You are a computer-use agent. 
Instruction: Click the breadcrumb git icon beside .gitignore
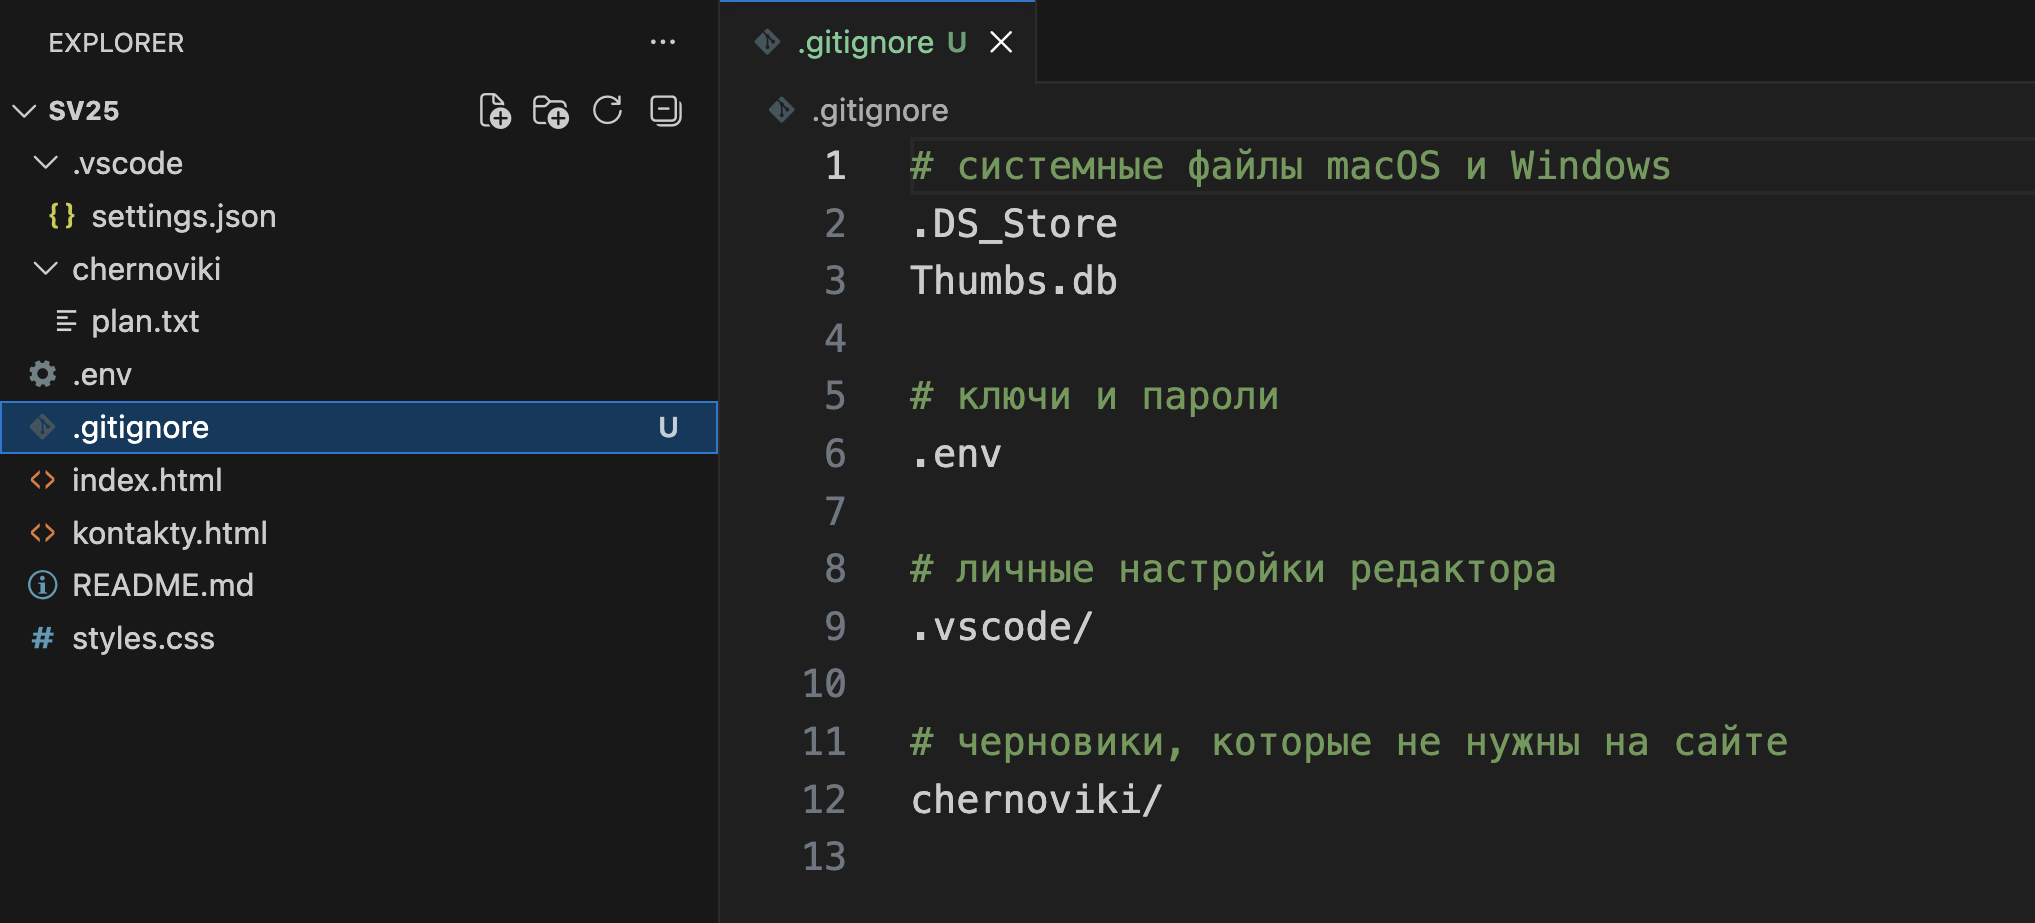point(781,110)
